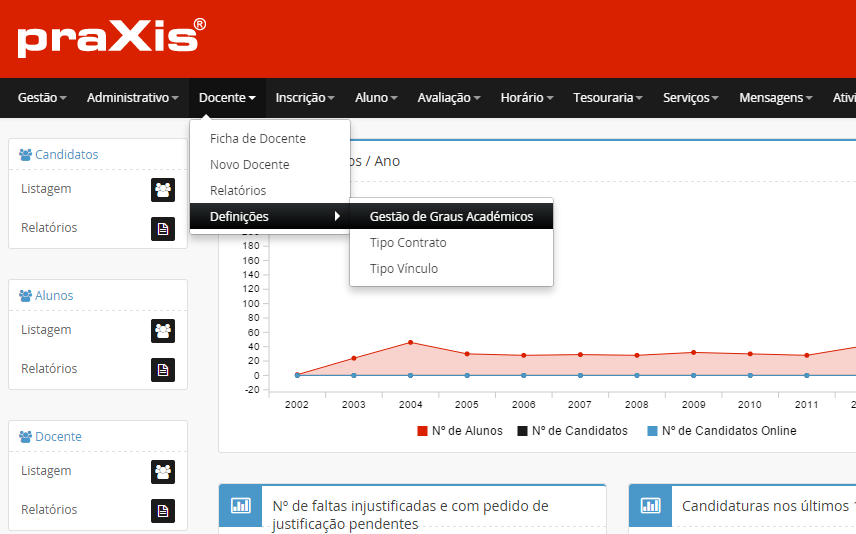Toggle Nº de Candidatos Online legend series
Image resolution: width=856 pixels, height=534 pixels.
pos(721,431)
